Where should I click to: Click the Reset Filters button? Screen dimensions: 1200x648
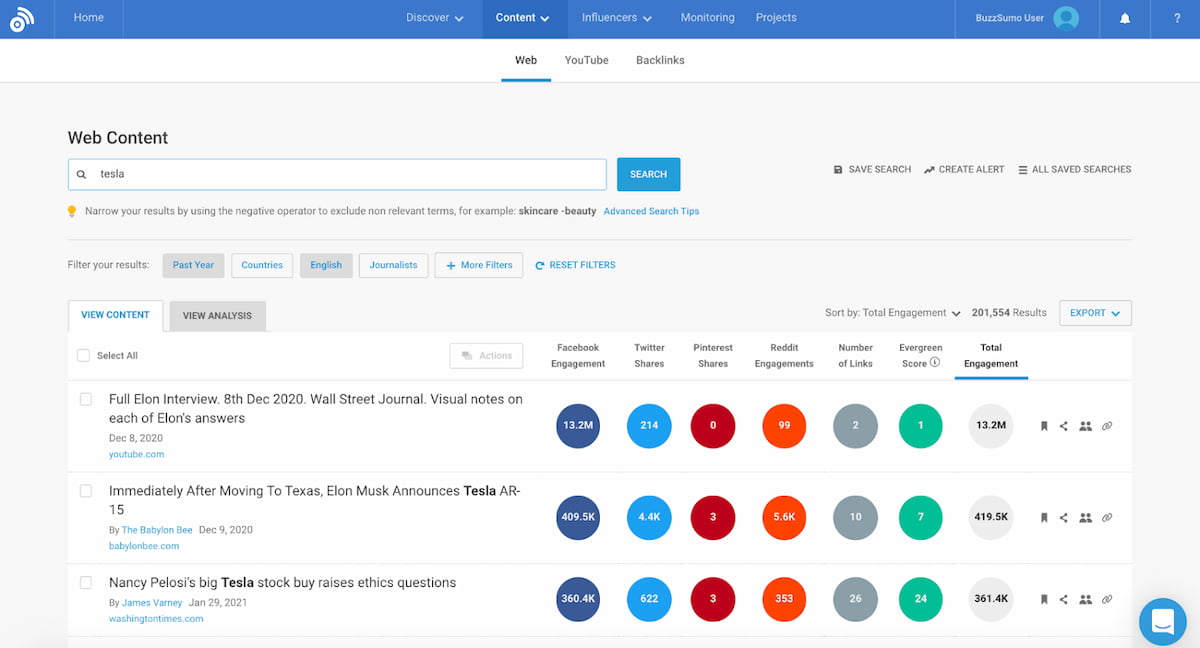[x=575, y=265]
